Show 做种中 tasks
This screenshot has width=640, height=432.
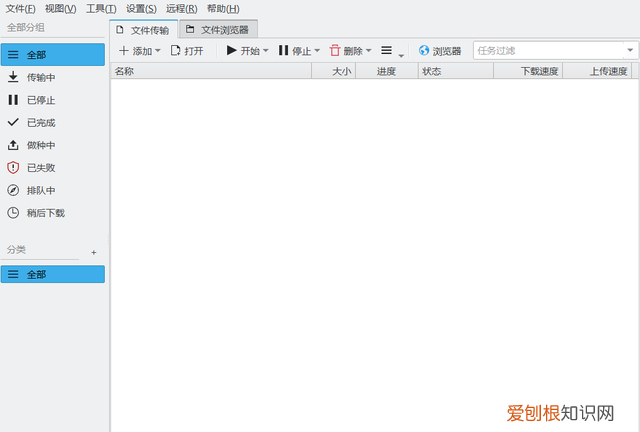[53, 145]
